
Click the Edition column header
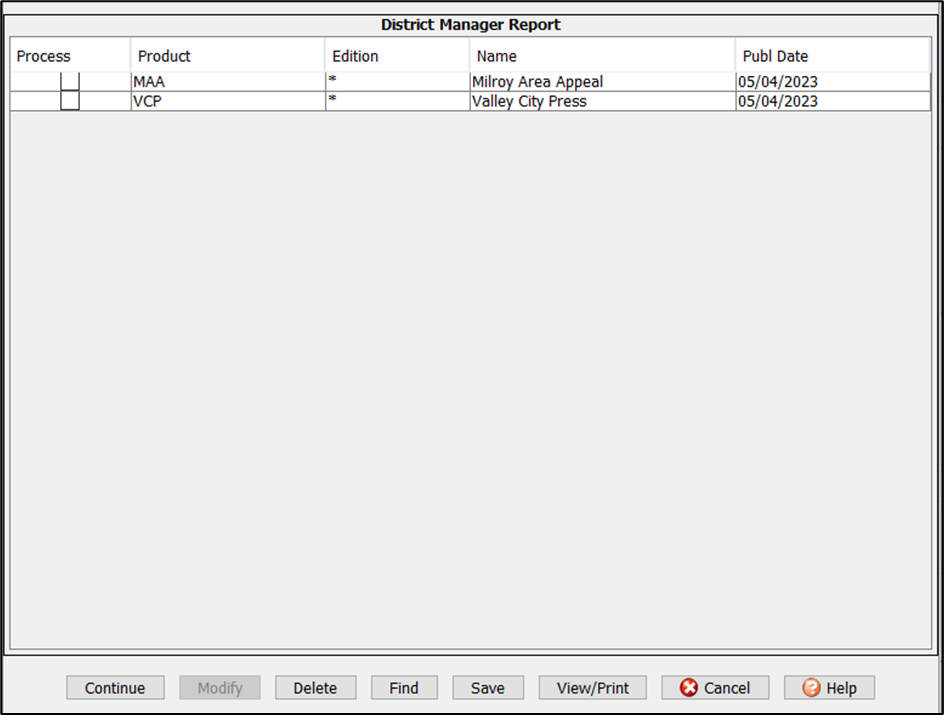pyautogui.click(x=355, y=56)
